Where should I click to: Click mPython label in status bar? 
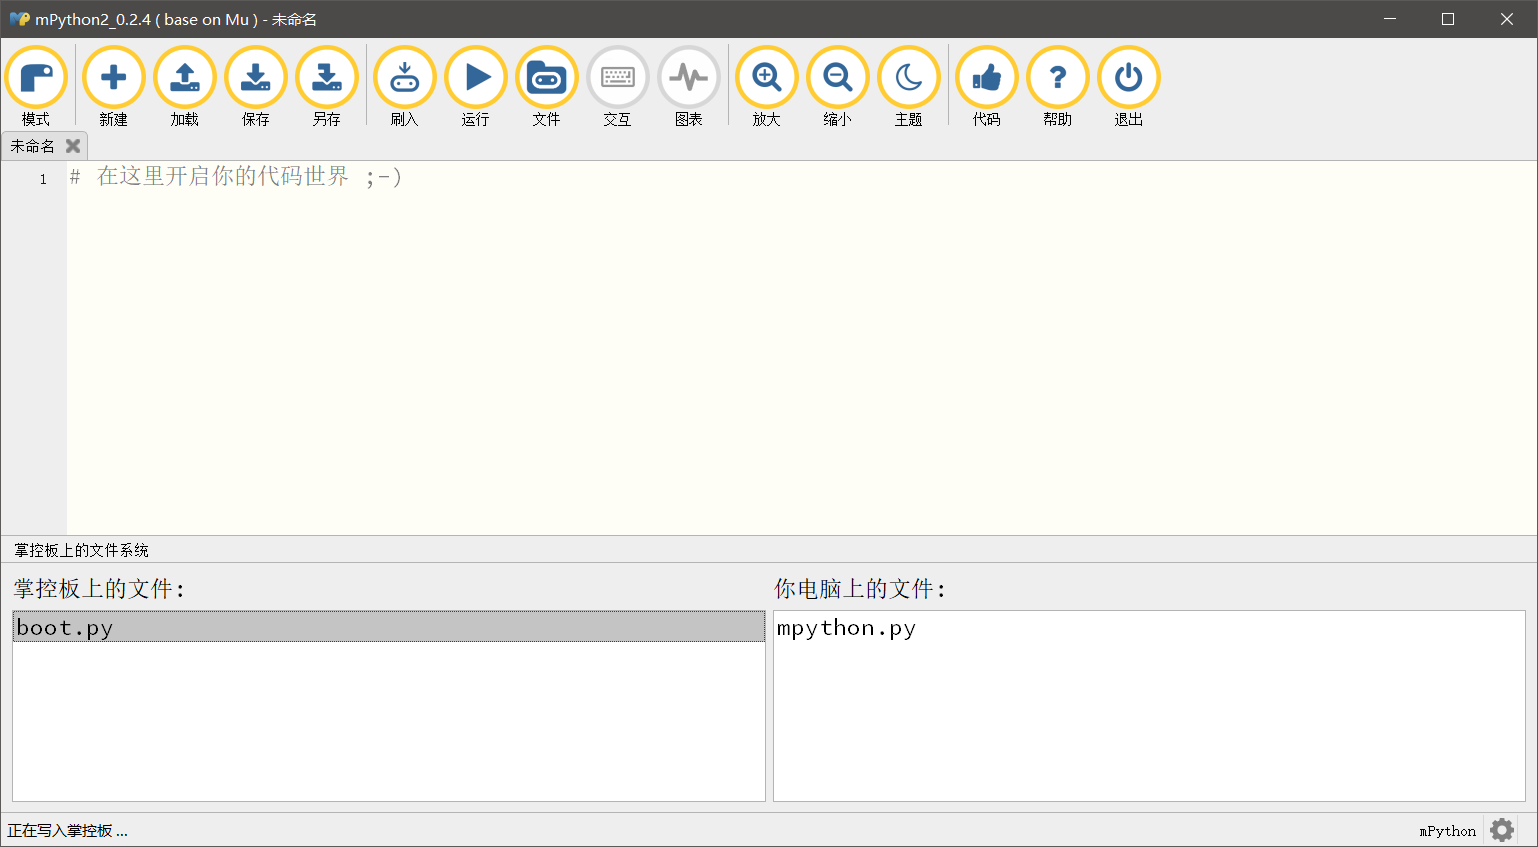(1447, 831)
